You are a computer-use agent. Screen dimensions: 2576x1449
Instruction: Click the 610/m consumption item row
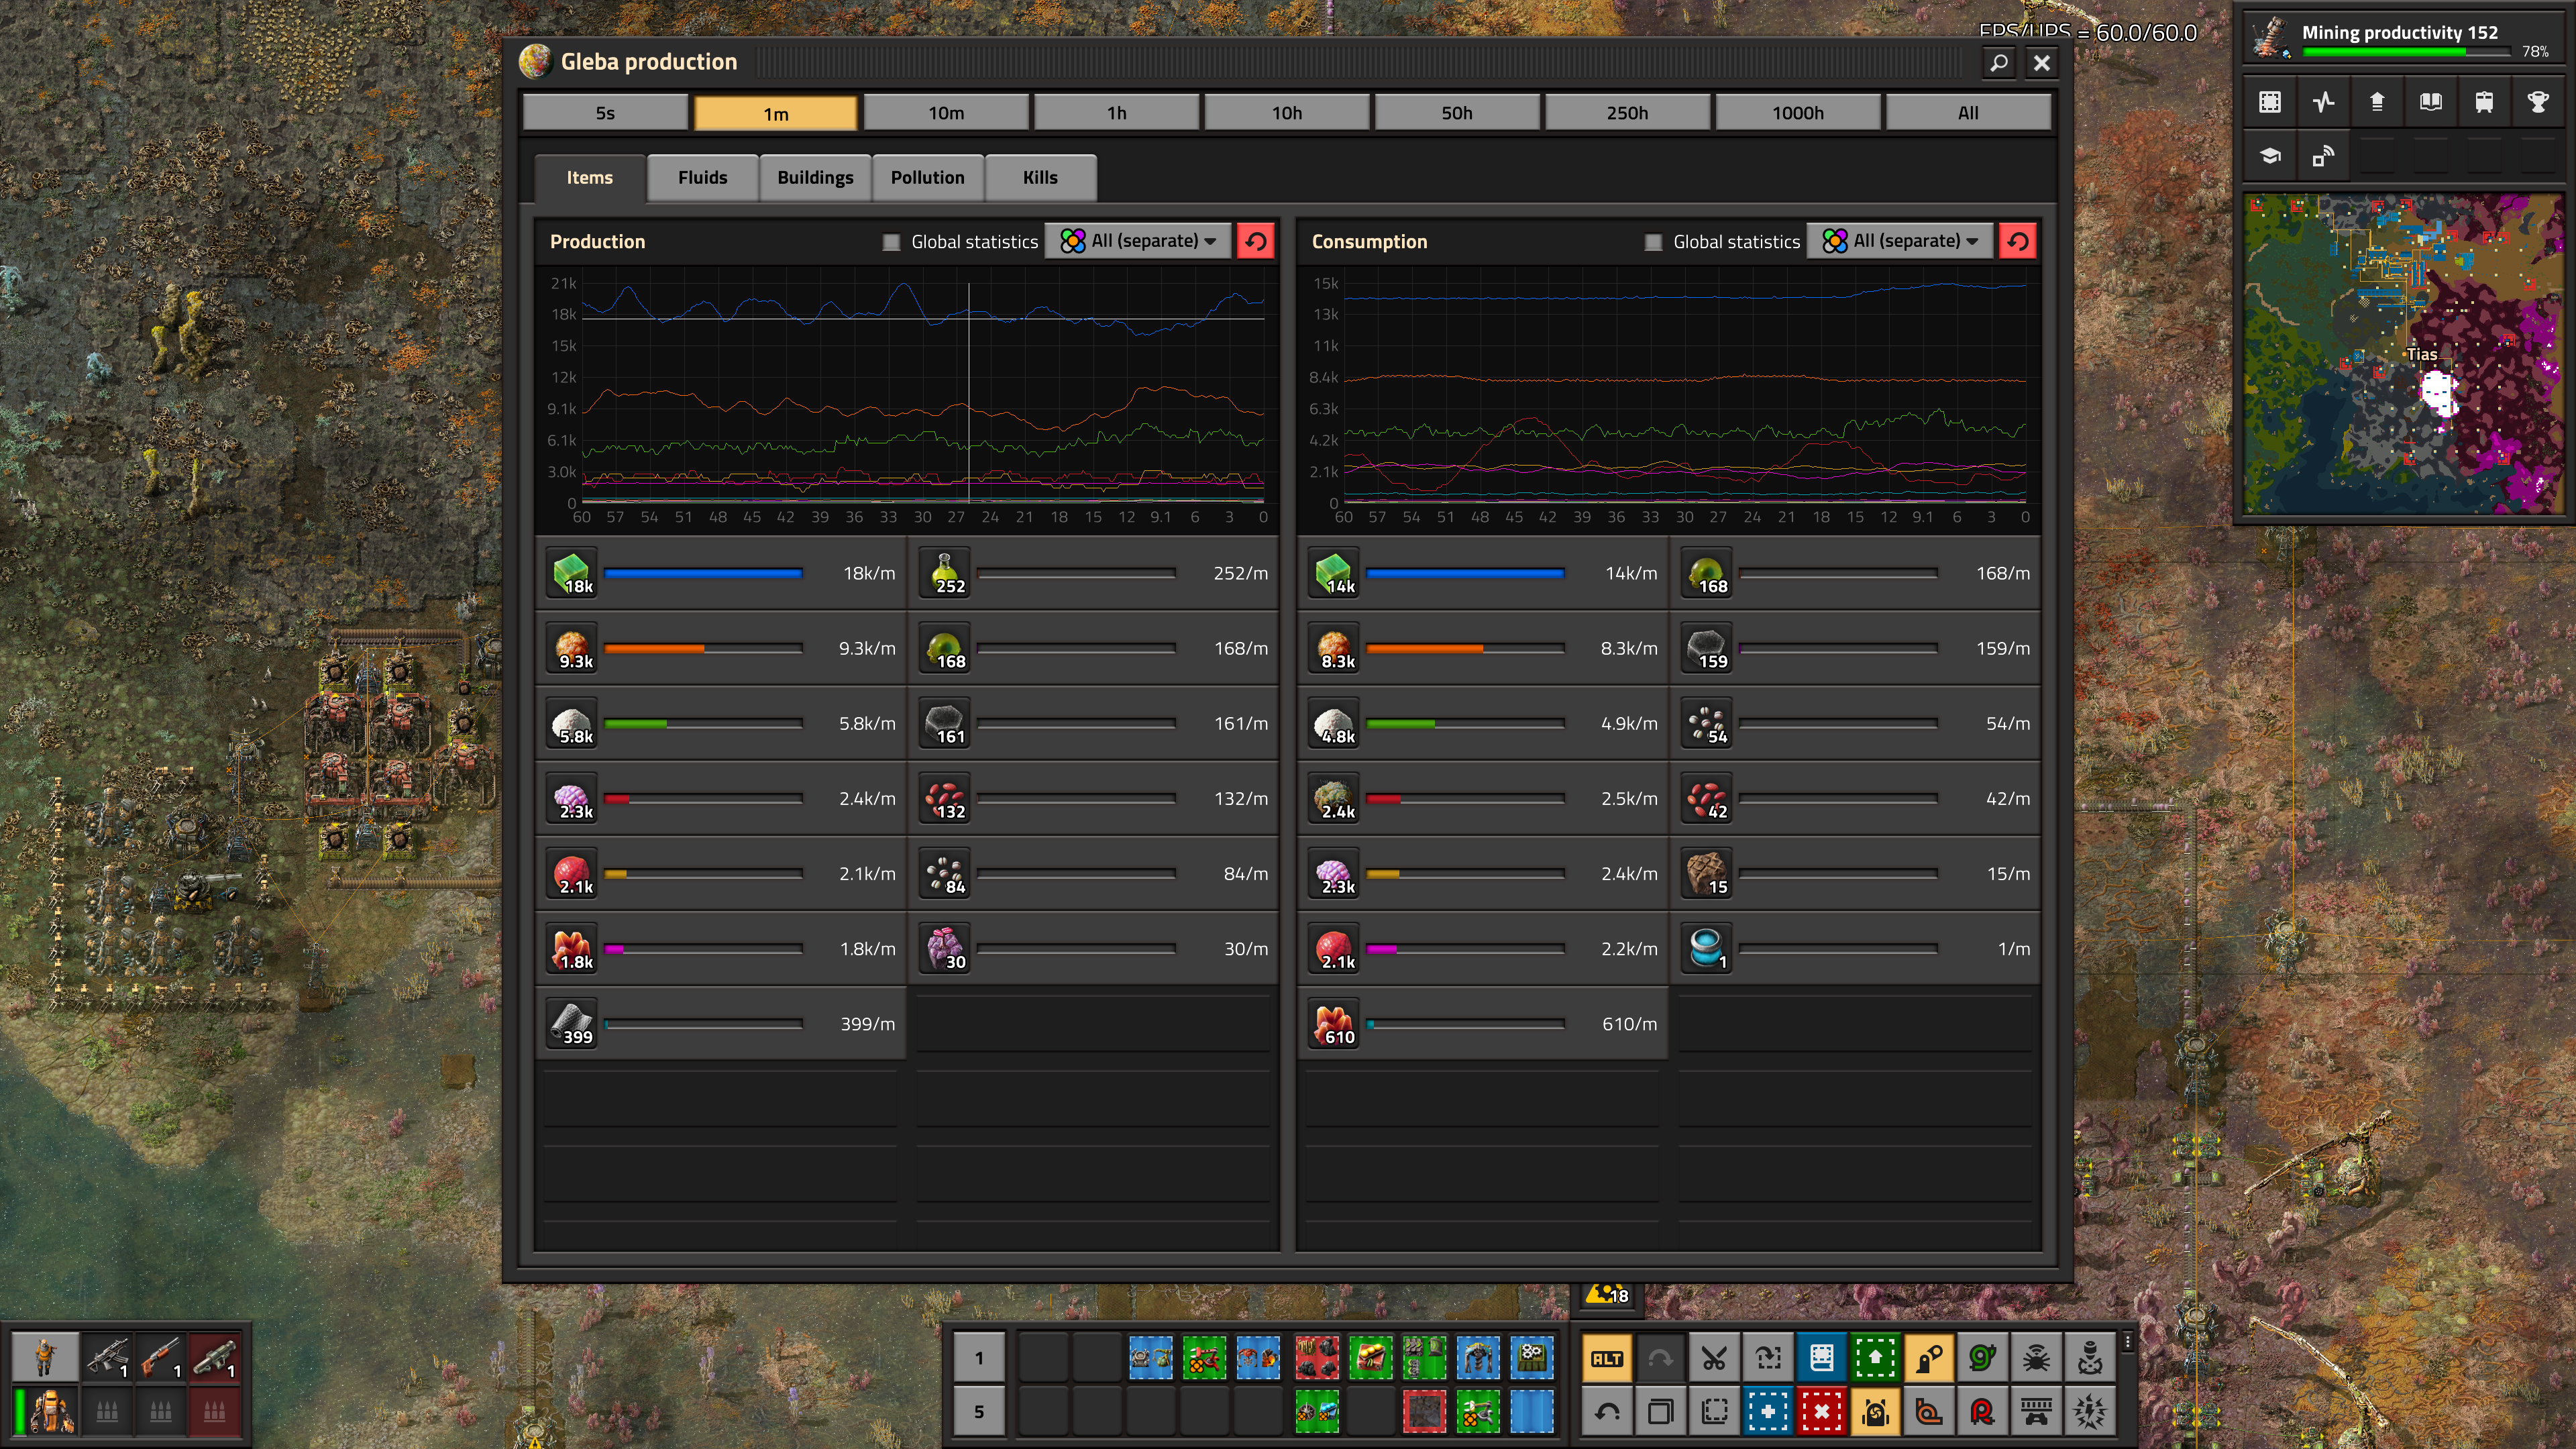point(1484,1023)
